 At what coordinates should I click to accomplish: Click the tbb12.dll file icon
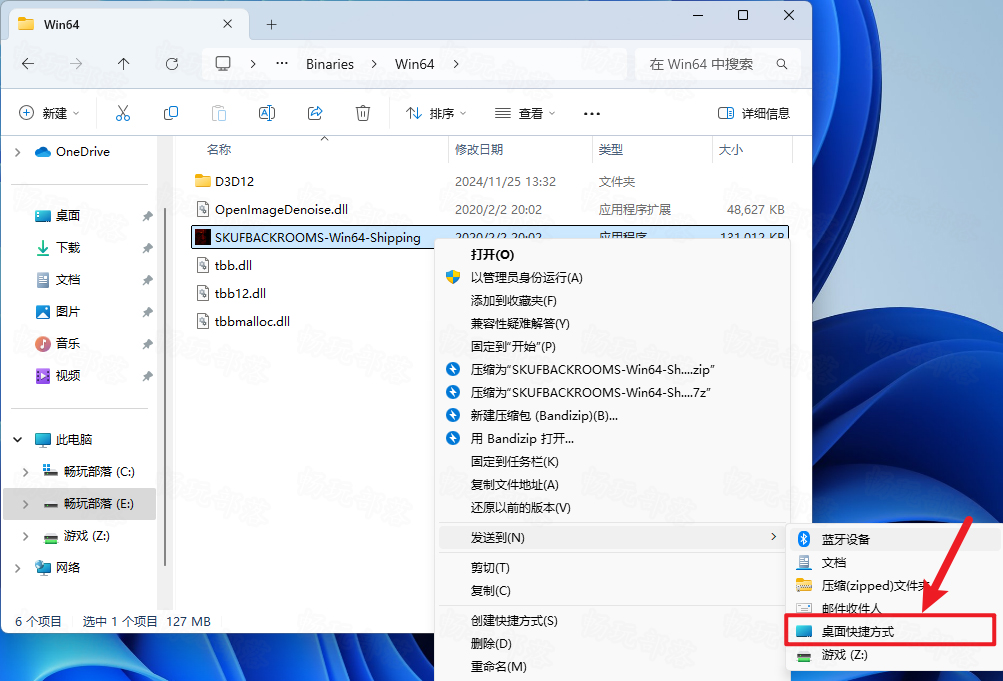[x=203, y=294]
